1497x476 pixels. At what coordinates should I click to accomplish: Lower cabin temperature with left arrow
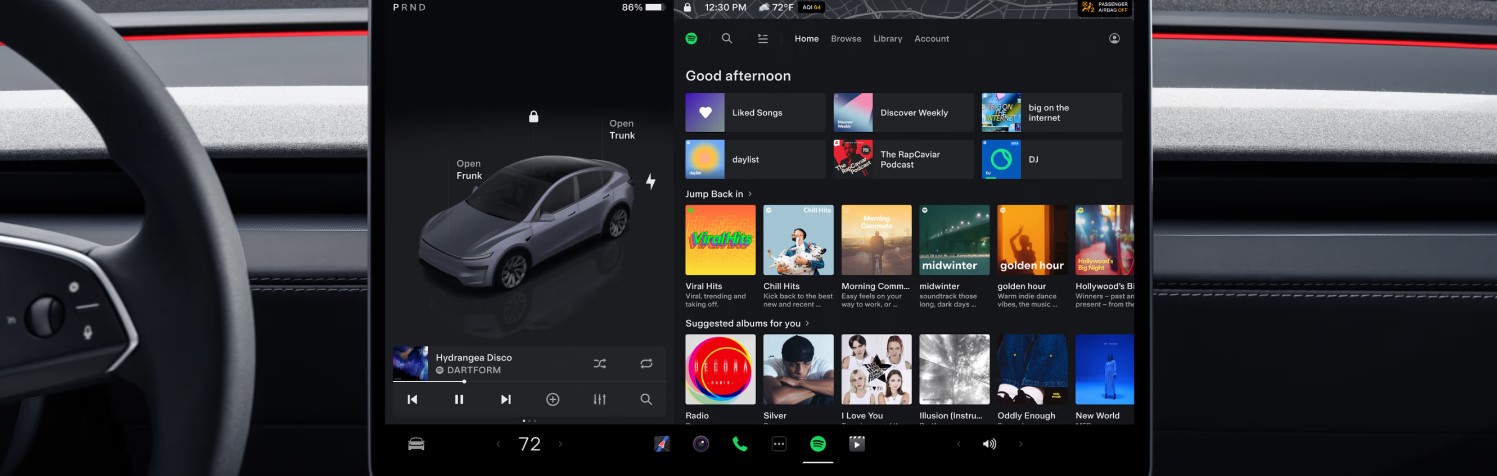click(498, 444)
